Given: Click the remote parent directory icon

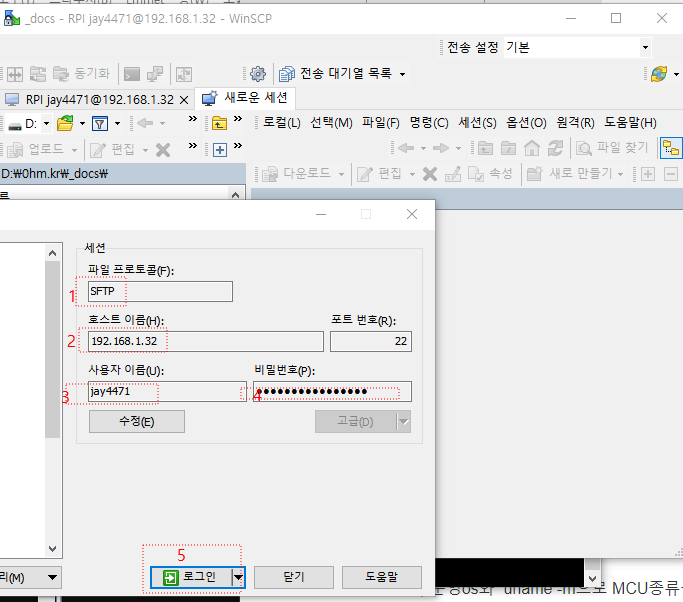Looking at the screenshot, I should [485, 149].
